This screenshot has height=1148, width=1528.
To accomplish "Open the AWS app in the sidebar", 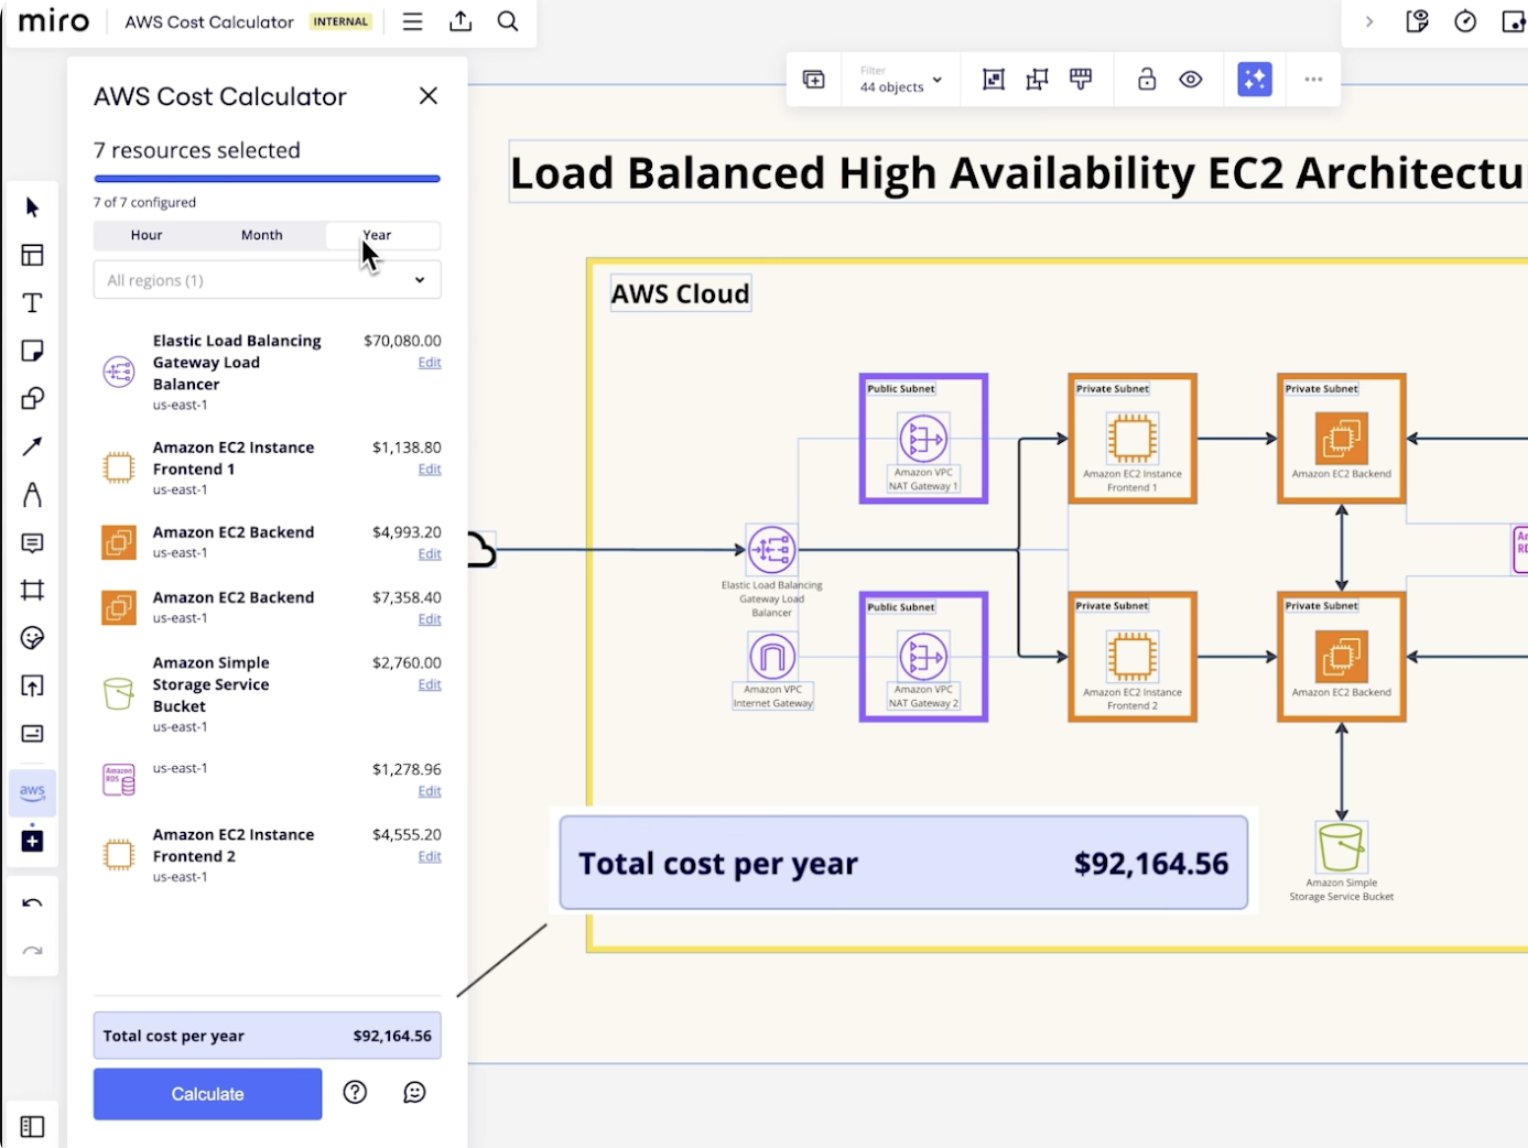I will point(31,792).
